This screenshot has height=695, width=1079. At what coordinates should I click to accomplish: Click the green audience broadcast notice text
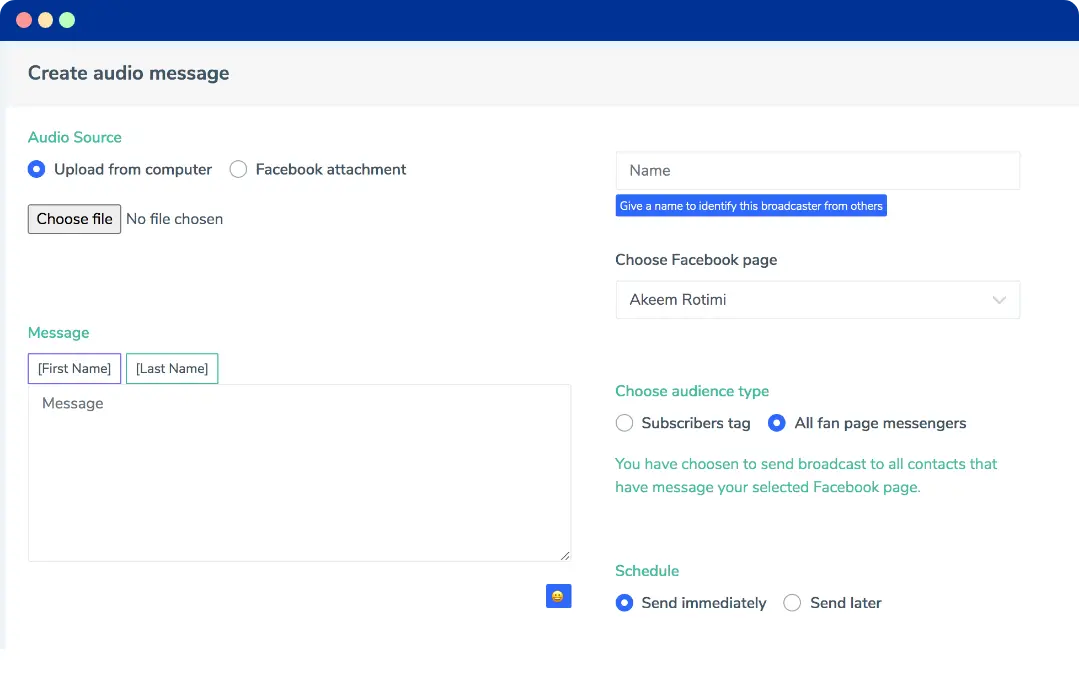(806, 475)
